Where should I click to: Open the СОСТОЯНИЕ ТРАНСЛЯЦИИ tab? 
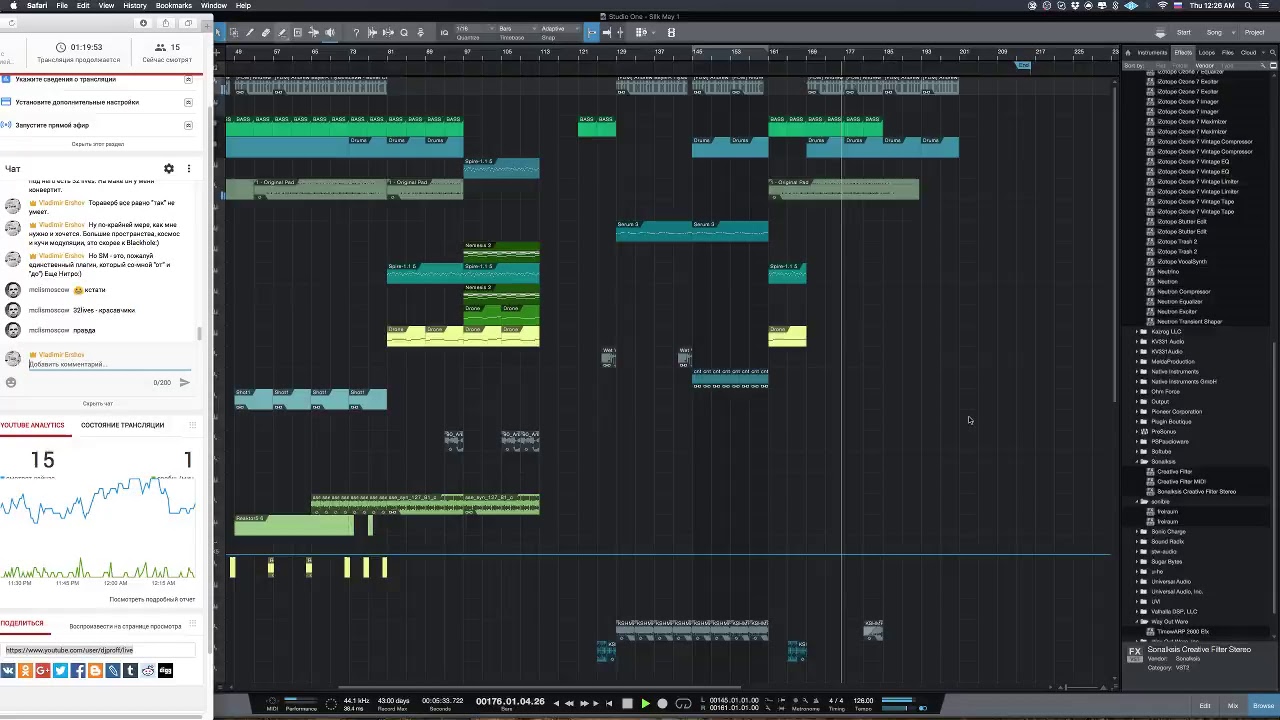click(122, 425)
